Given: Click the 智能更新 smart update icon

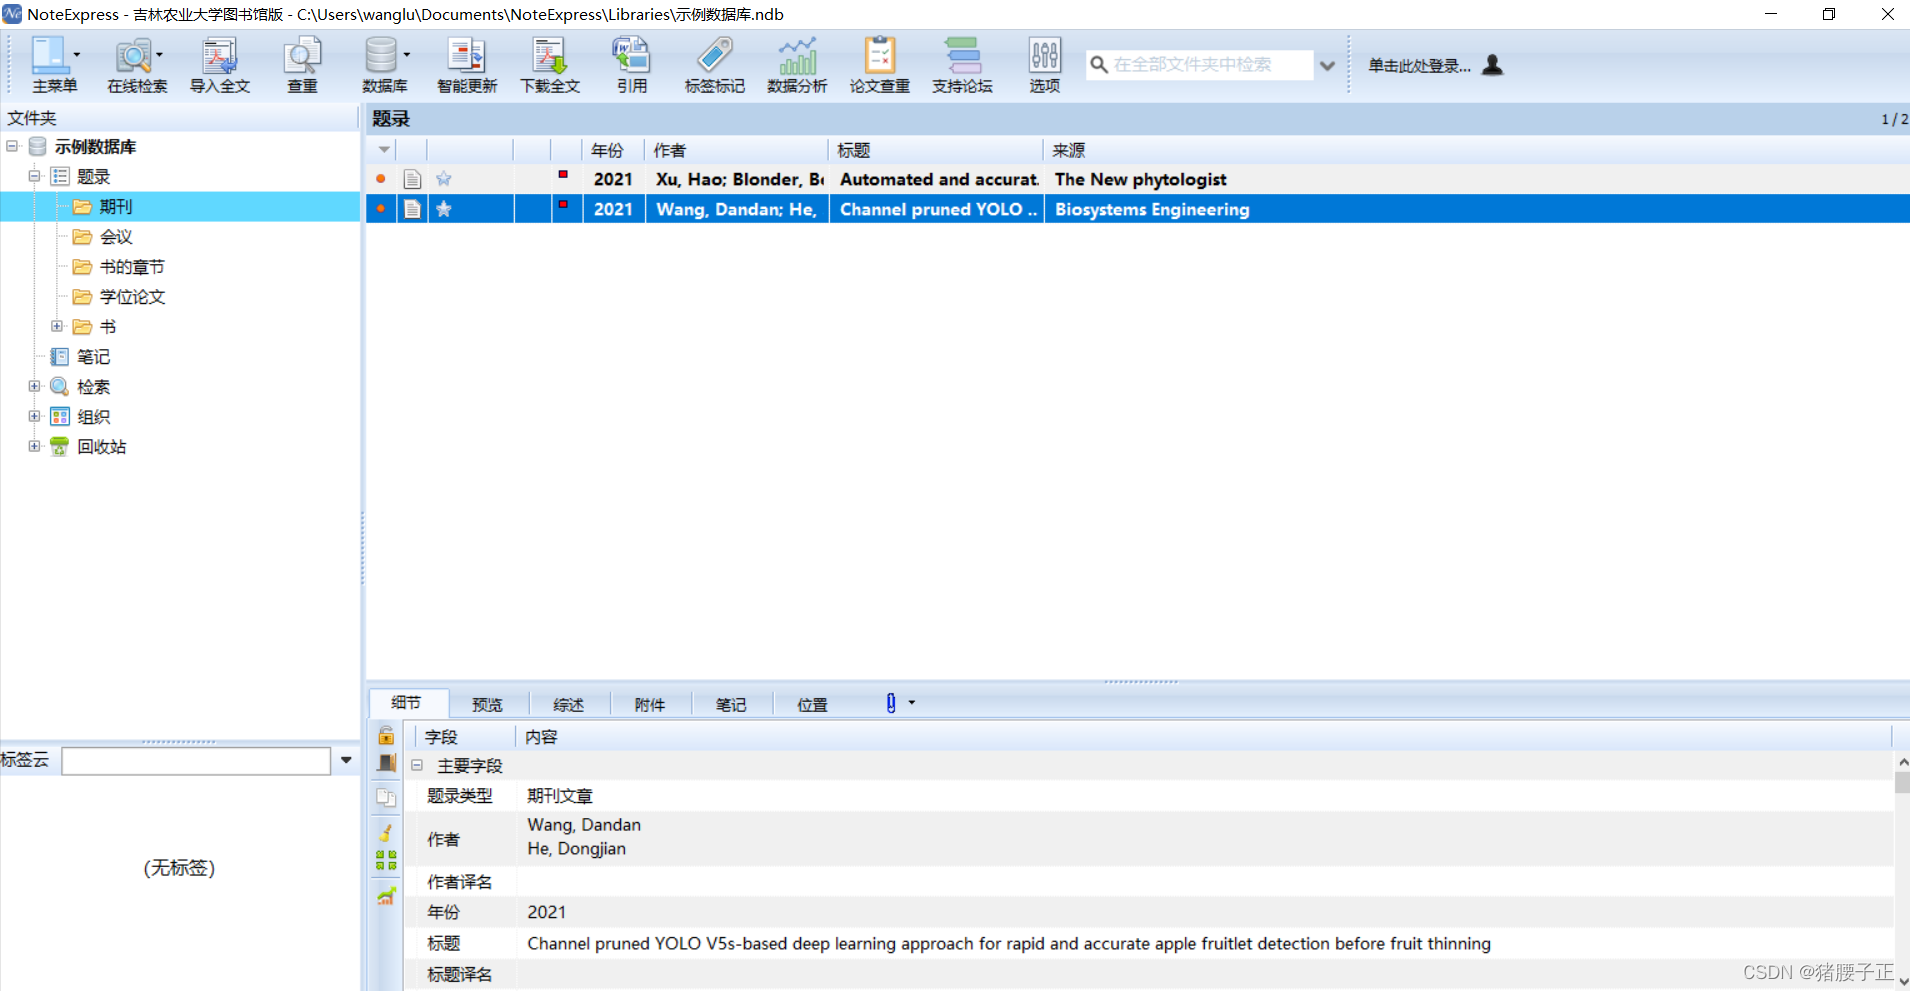Looking at the screenshot, I should (x=466, y=56).
